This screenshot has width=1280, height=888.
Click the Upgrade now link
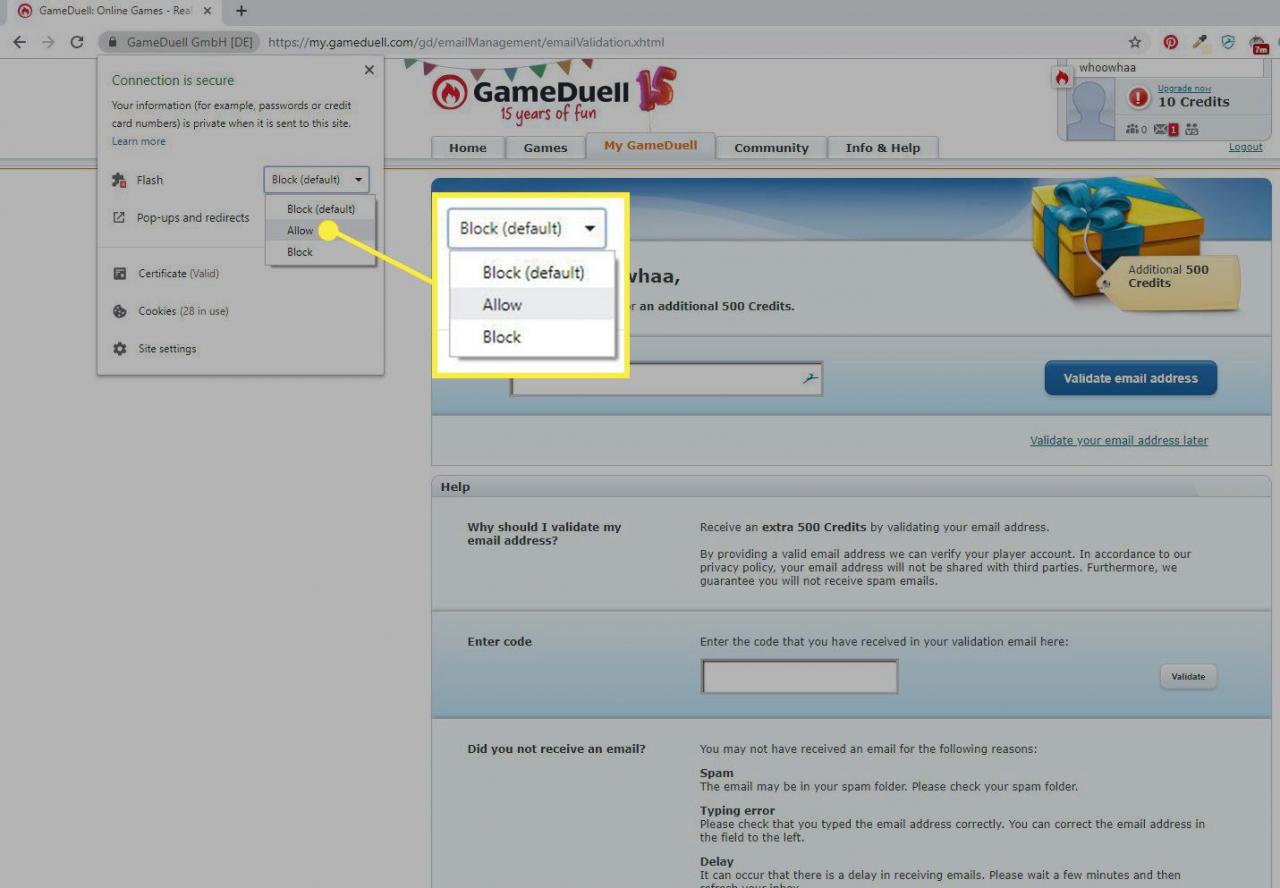click(x=1184, y=88)
